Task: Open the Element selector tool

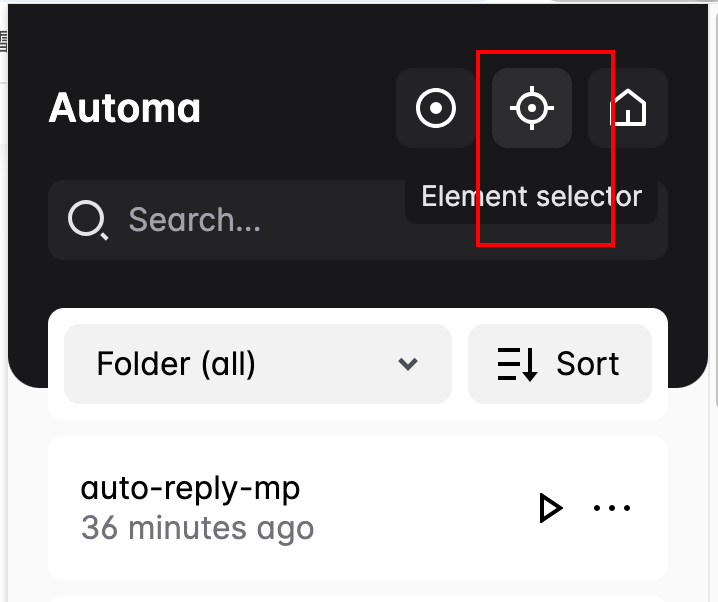Action: click(x=531, y=108)
